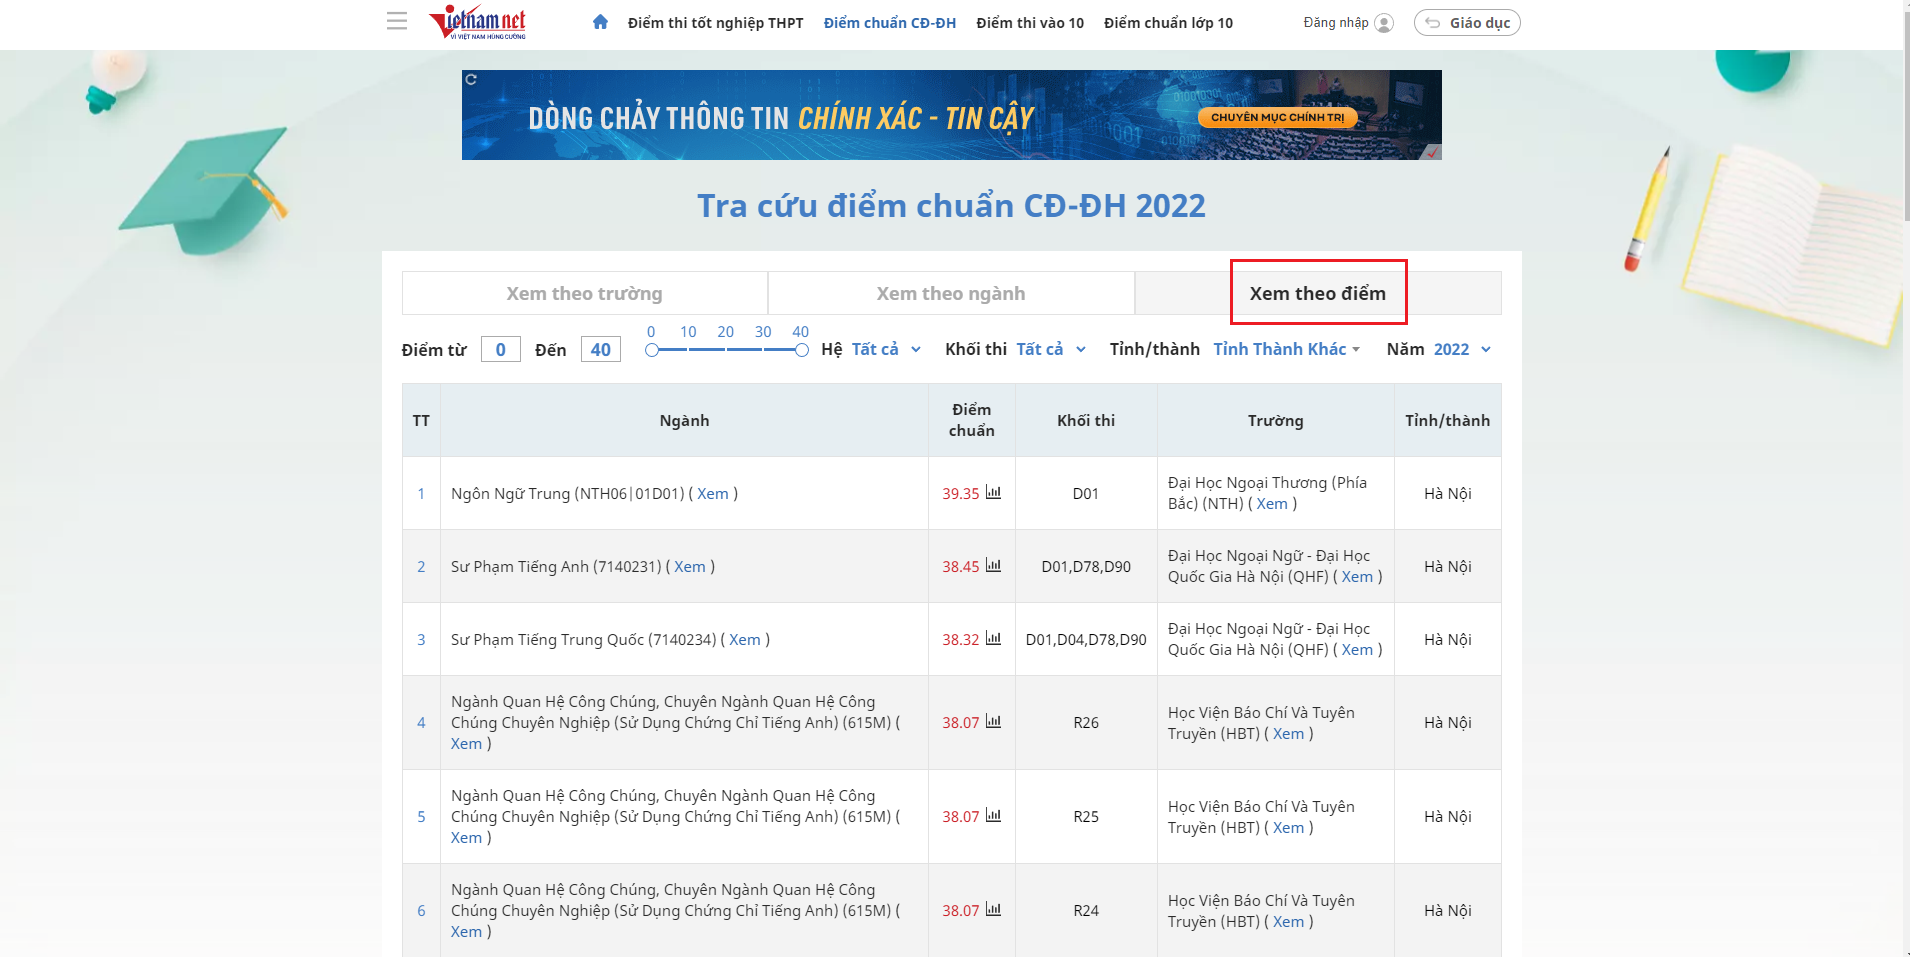The width and height of the screenshot is (1910, 957).
Task: Go to the home icon
Action: pyautogui.click(x=600, y=22)
